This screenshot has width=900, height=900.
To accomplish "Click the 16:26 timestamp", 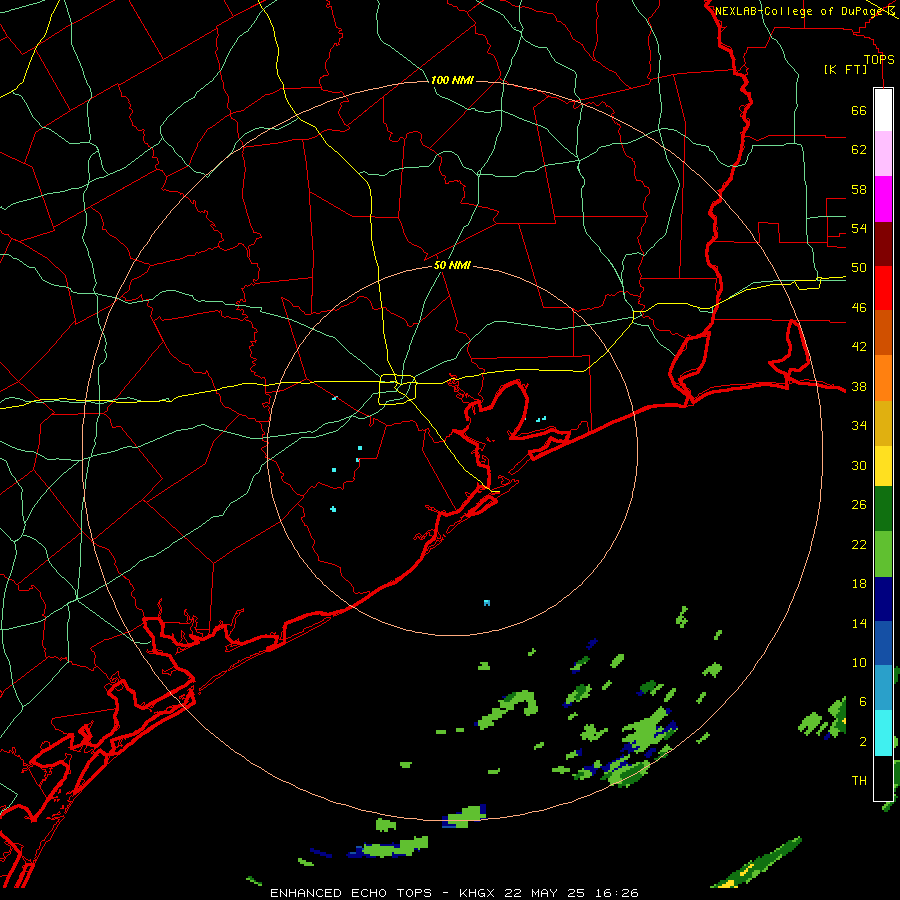I will (616, 893).
